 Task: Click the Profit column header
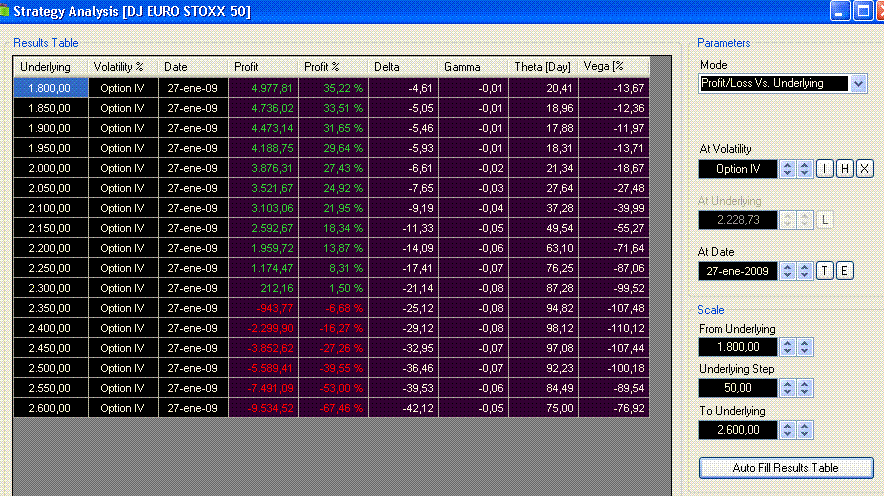tap(263, 67)
